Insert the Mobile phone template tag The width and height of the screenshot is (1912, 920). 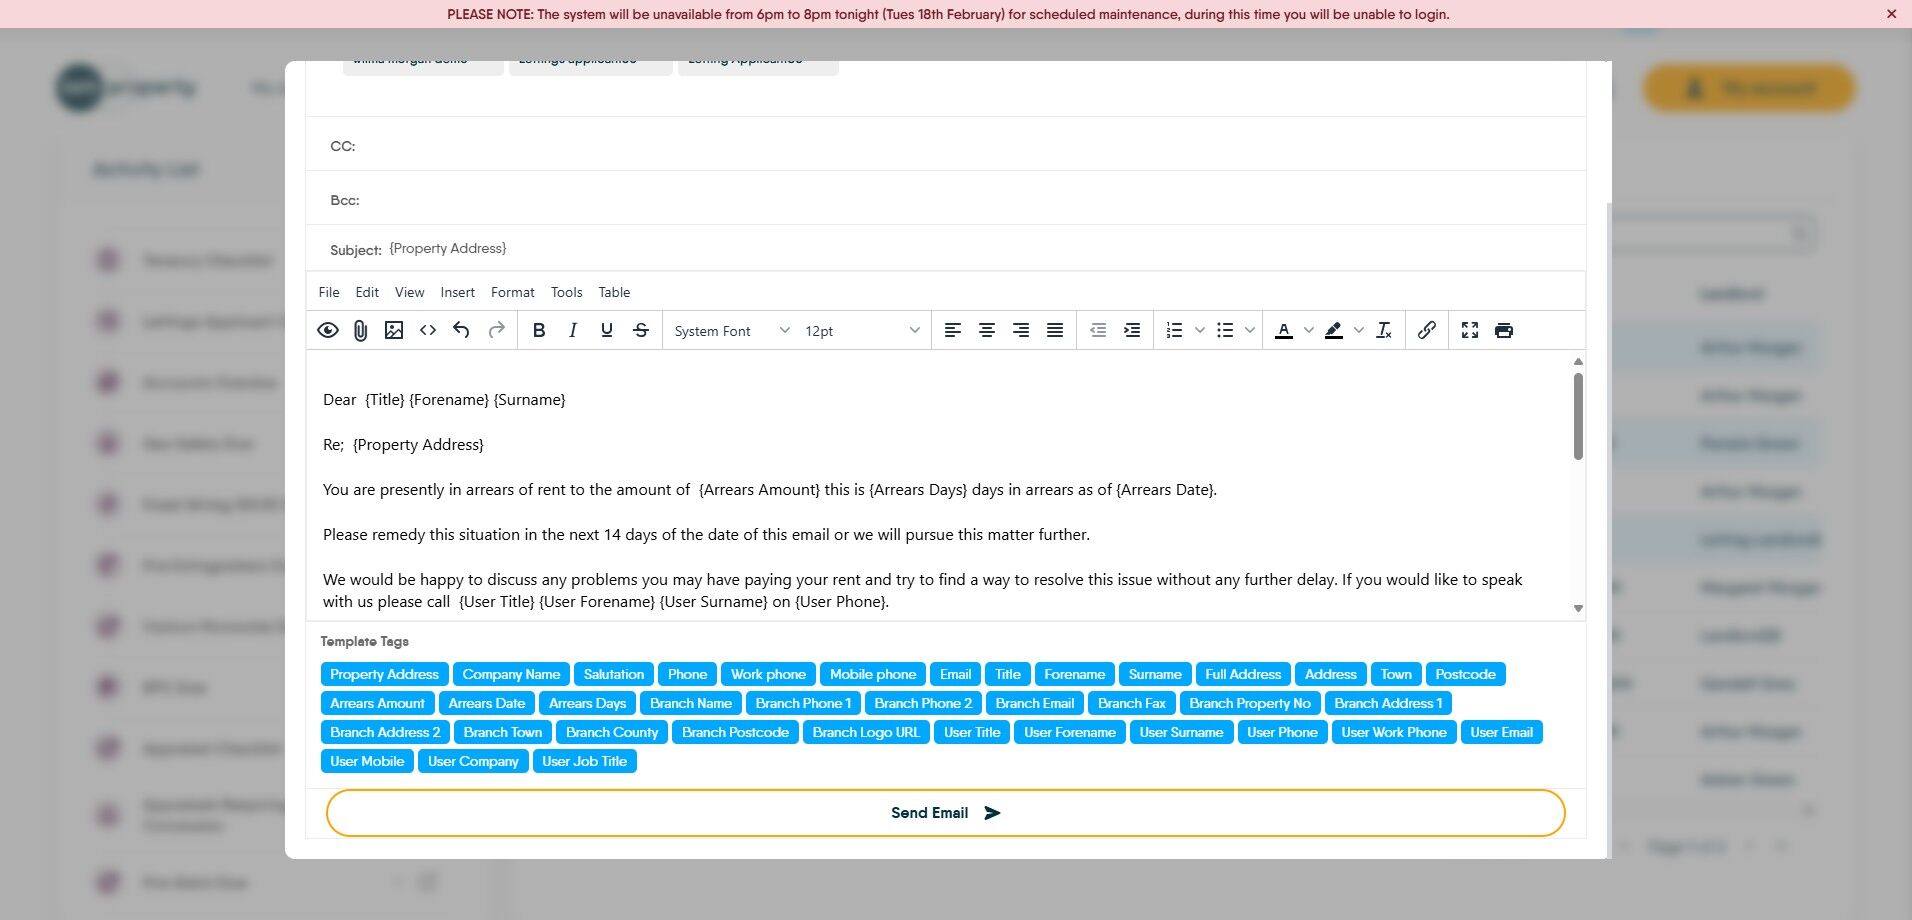tap(873, 675)
